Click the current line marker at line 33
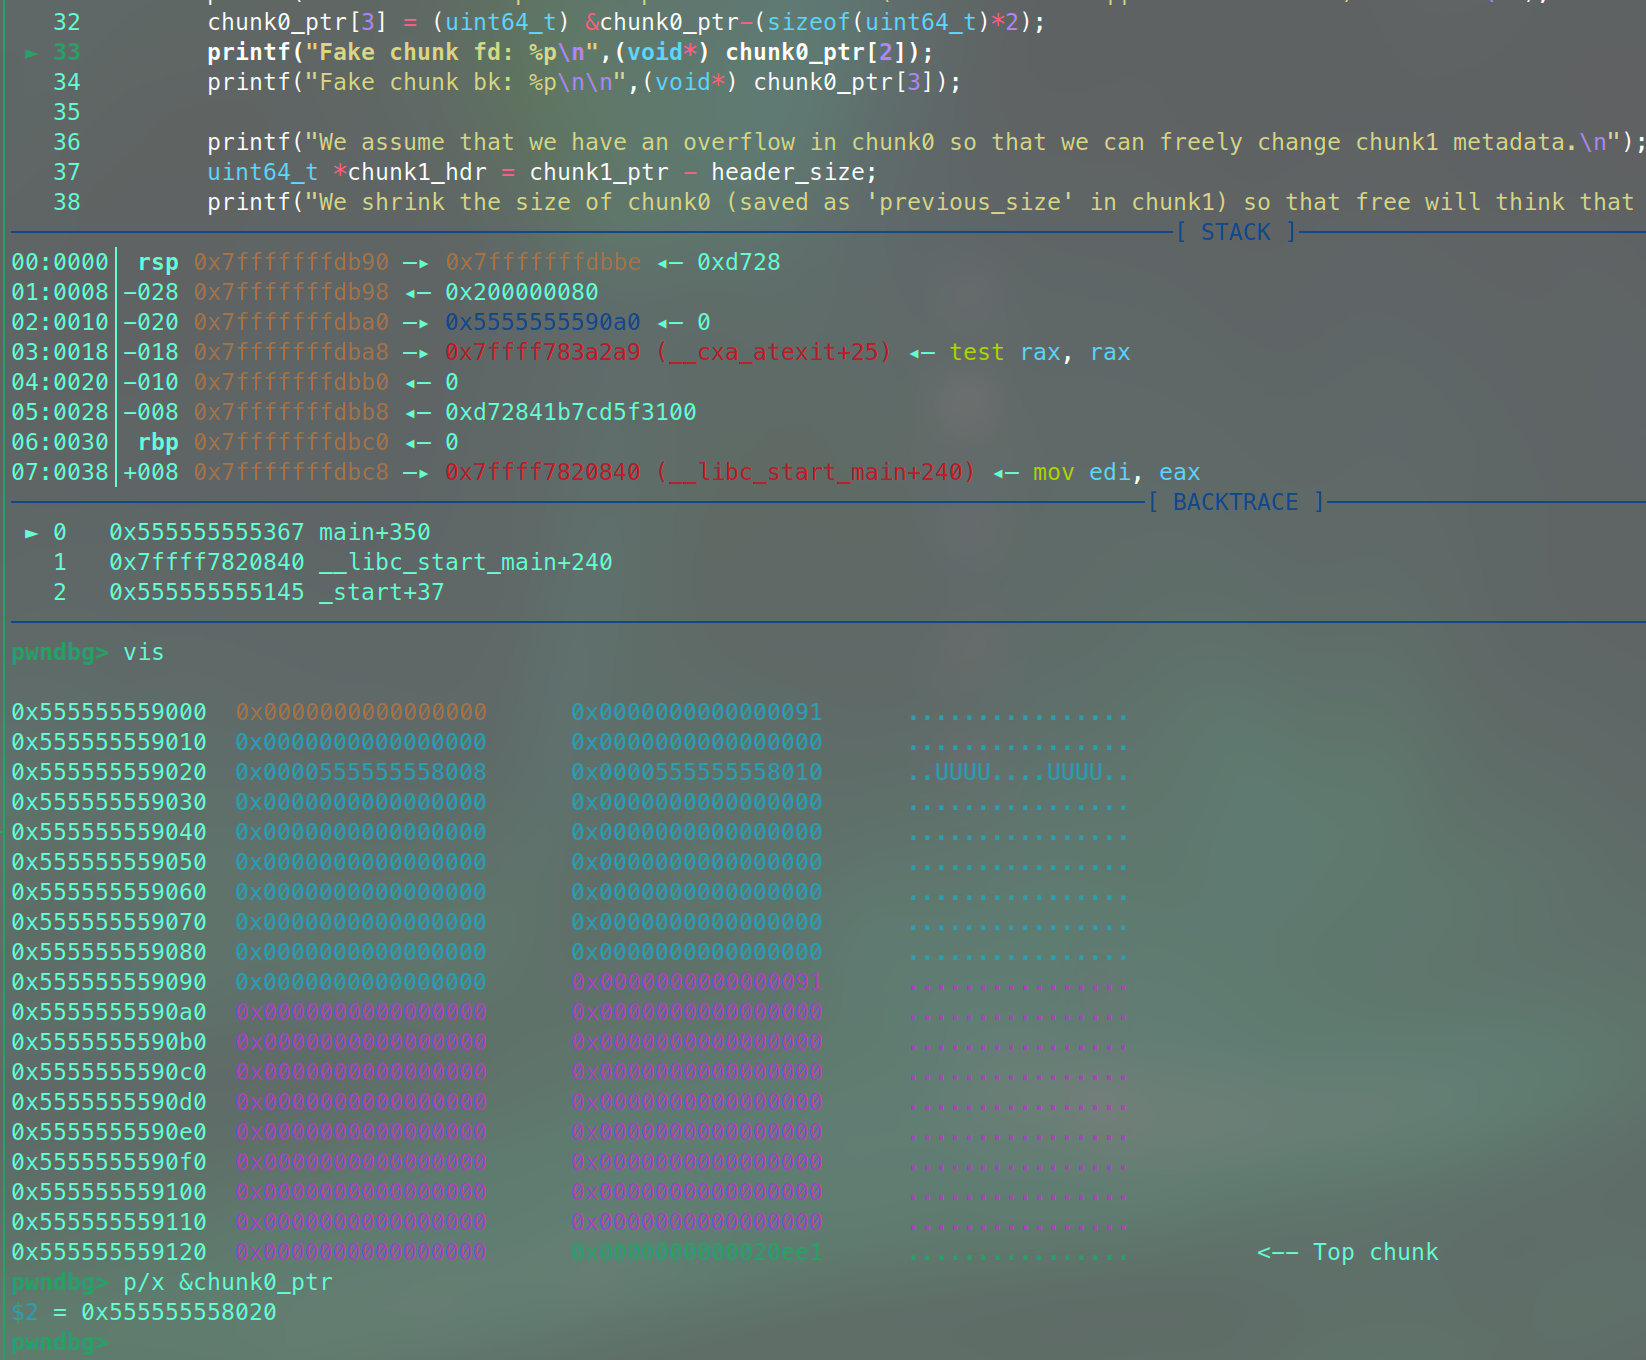The width and height of the screenshot is (1646, 1360). pos(31,53)
